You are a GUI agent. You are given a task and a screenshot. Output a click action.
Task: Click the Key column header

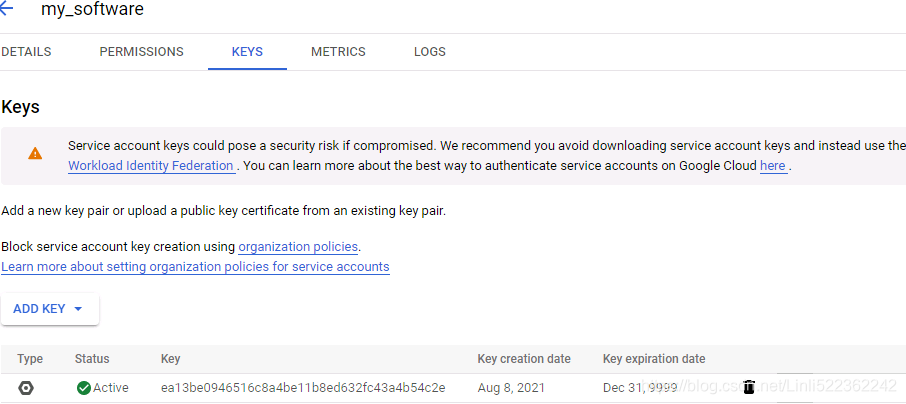point(170,359)
